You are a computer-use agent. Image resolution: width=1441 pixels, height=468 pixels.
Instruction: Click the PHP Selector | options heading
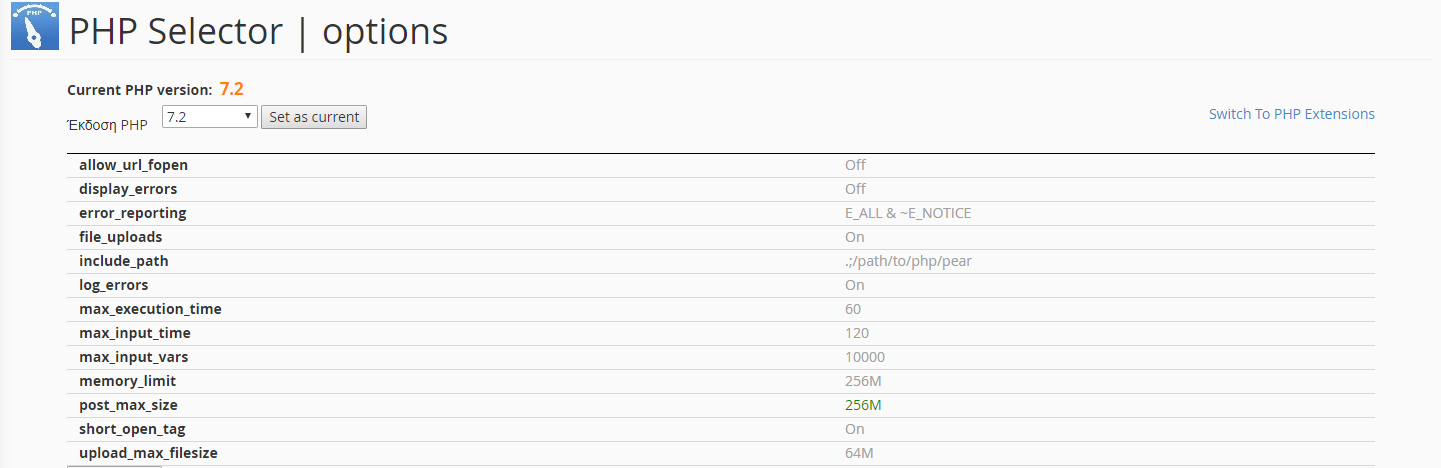pos(258,31)
